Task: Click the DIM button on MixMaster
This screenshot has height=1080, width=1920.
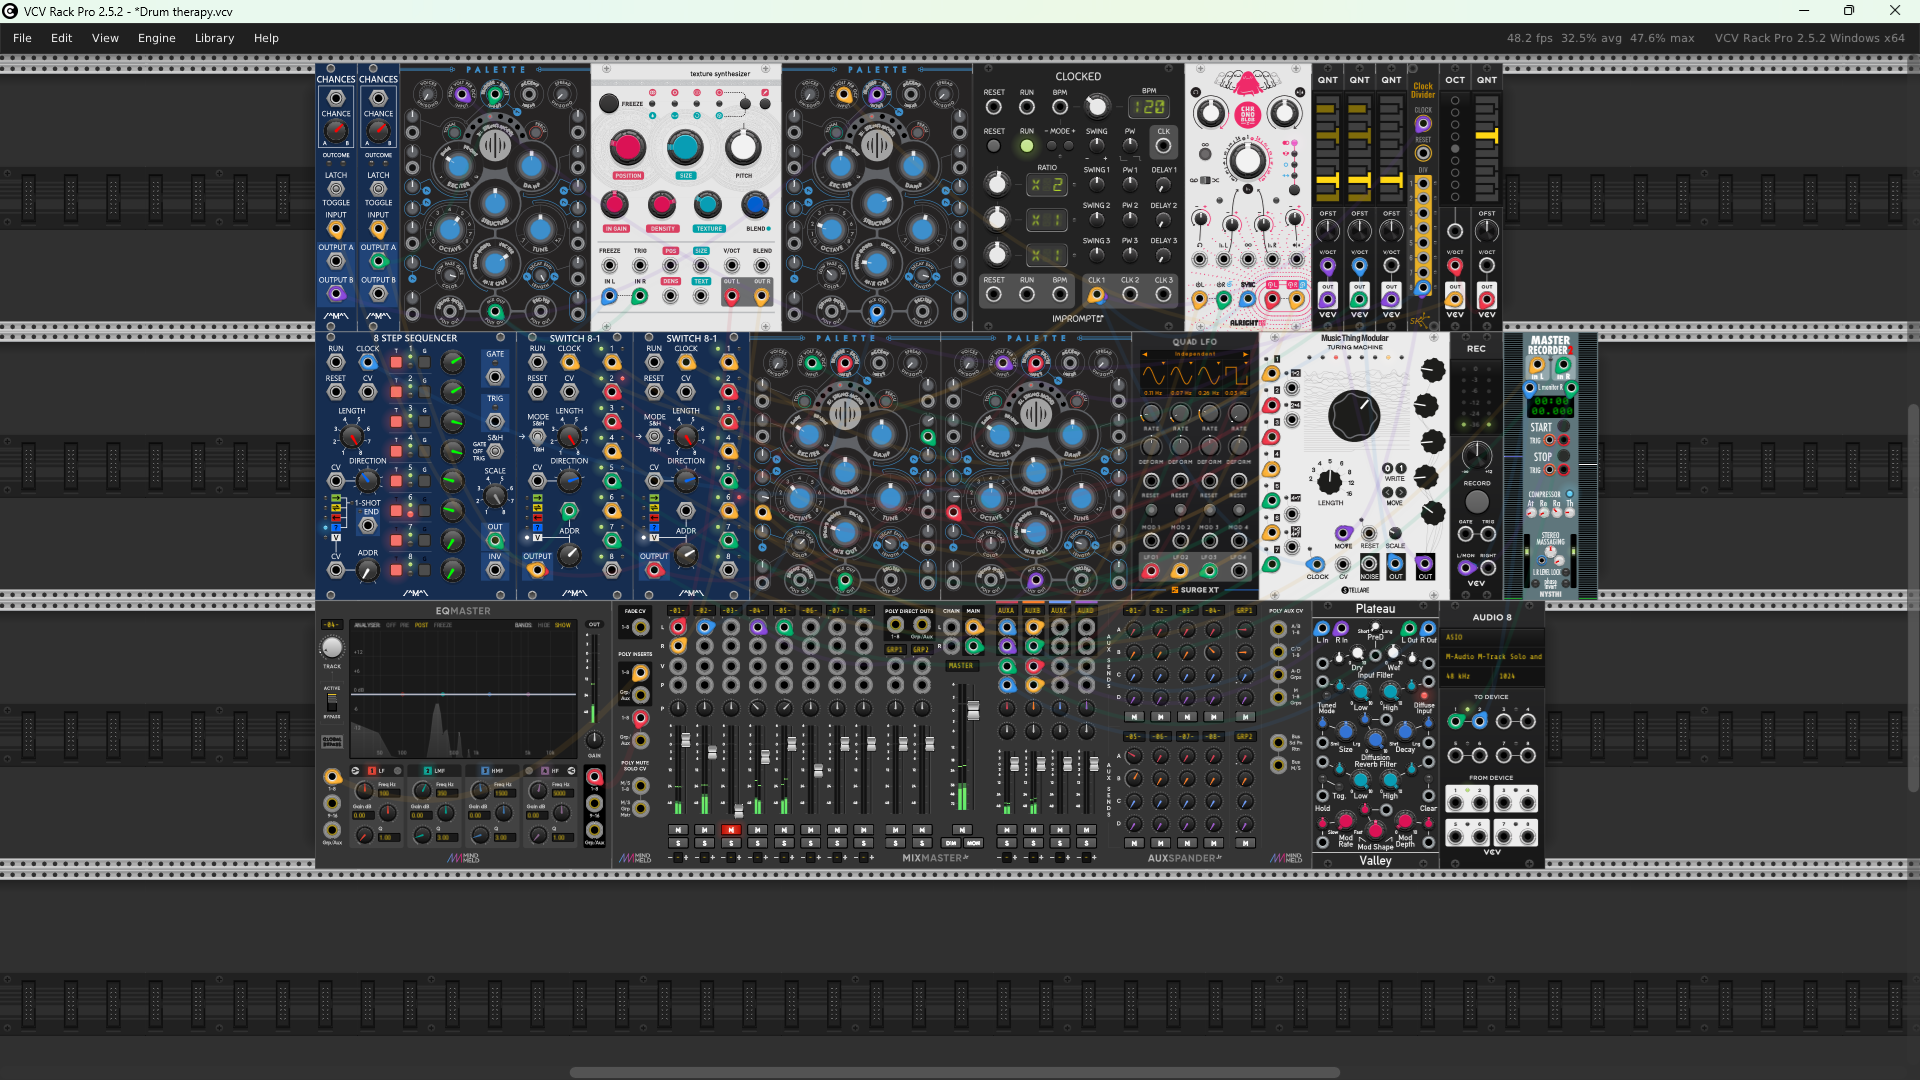Action: 951,843
